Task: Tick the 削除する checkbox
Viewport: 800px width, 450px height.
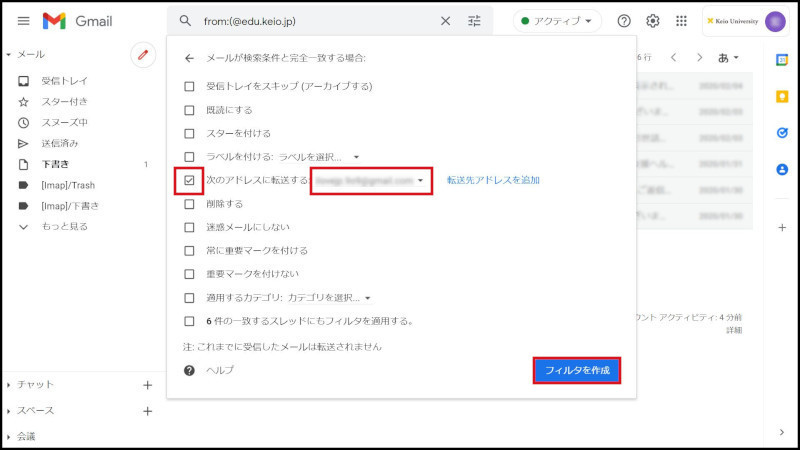Action: tap(189, 203)
